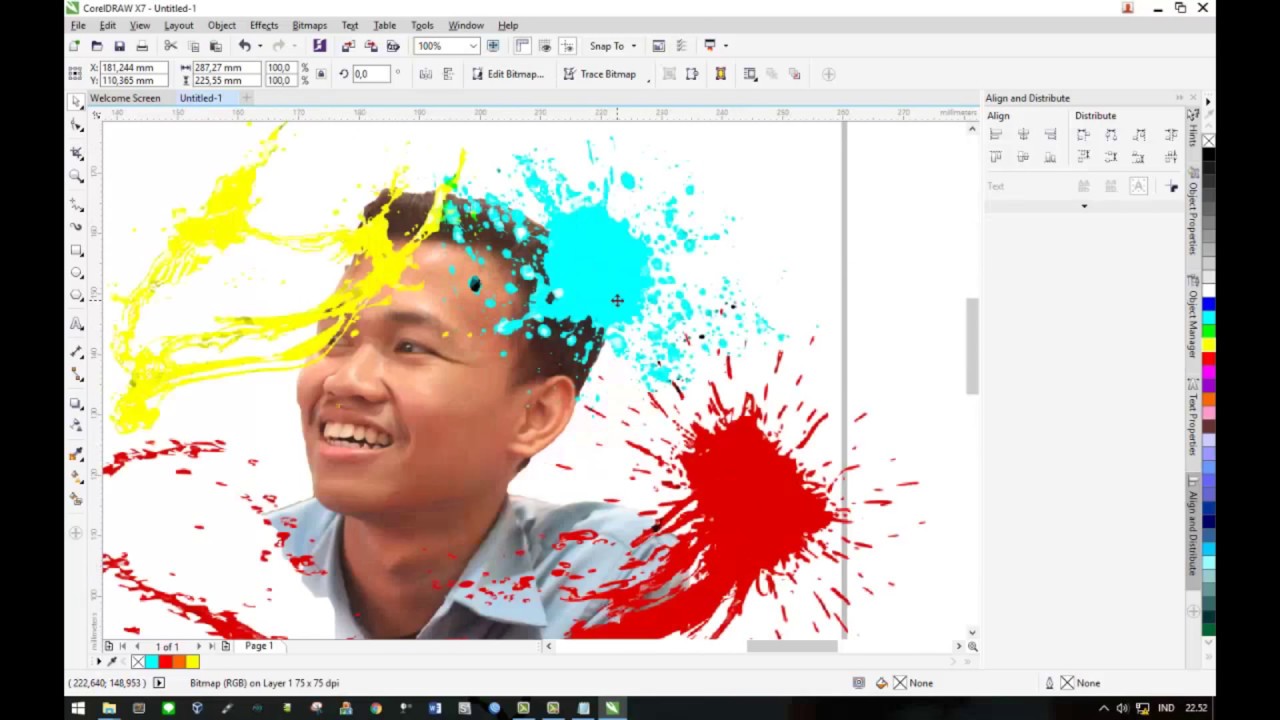This screenshot has width=1280, height=720.
Task: Toggle Show Rulers button
Action: [x=522, y=46]
